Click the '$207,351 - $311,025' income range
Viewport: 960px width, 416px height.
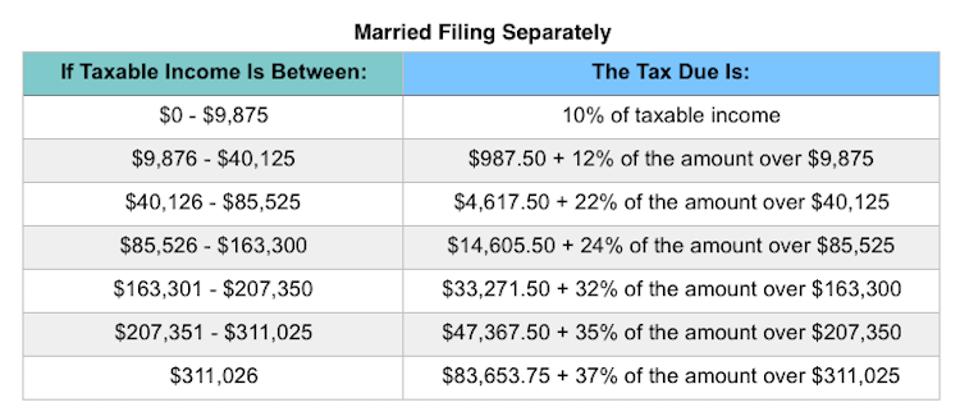213,332
